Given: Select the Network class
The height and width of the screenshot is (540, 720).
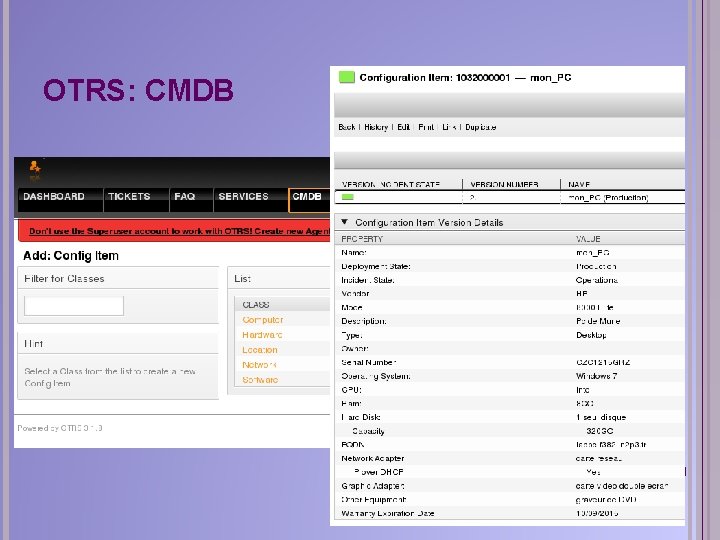Looking at the screenshot, I should pos(259,365).
